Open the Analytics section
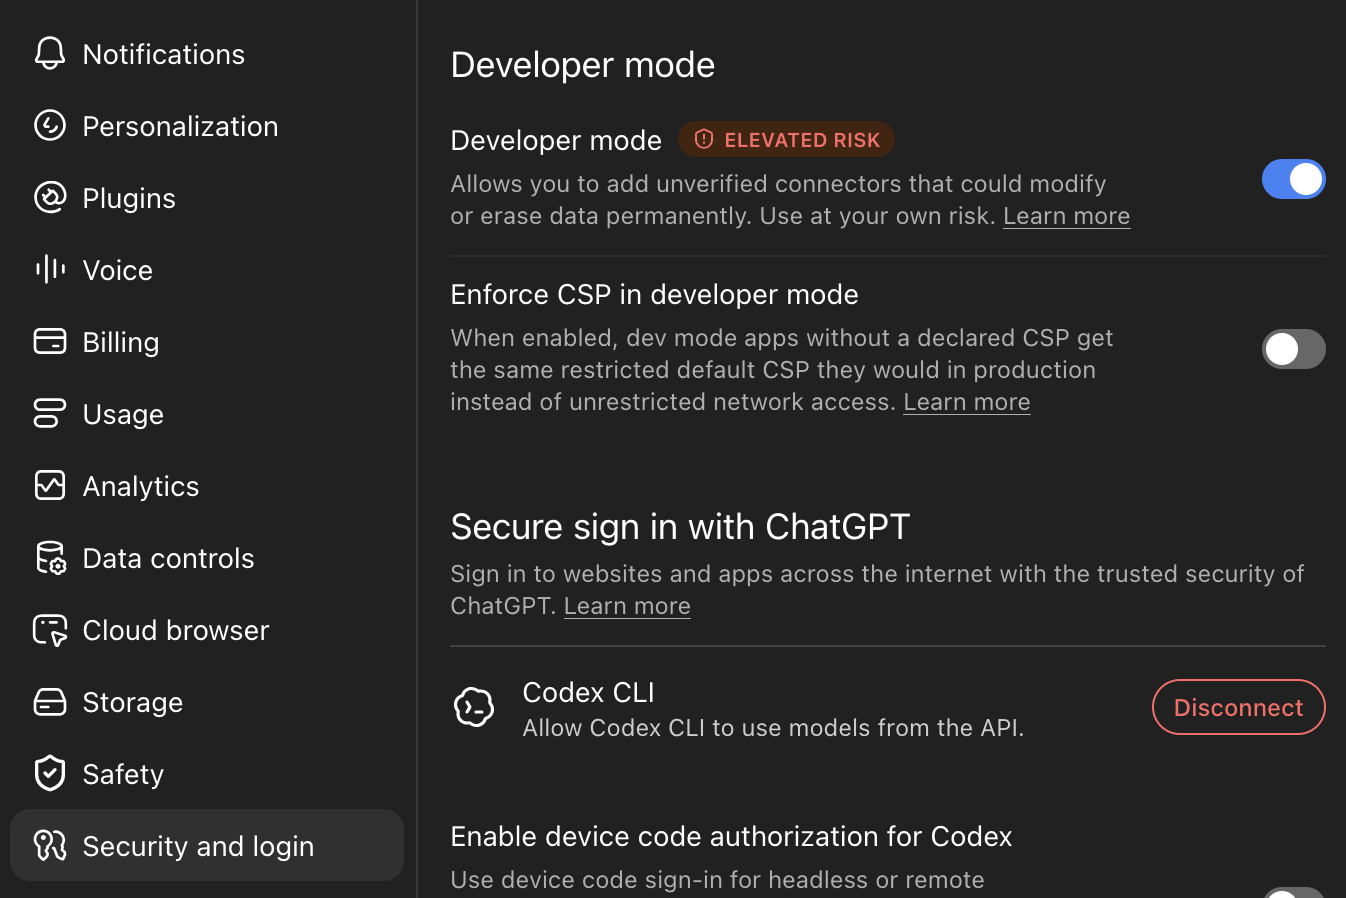Viewport: 1346px width, 898px height. point(207,486)
